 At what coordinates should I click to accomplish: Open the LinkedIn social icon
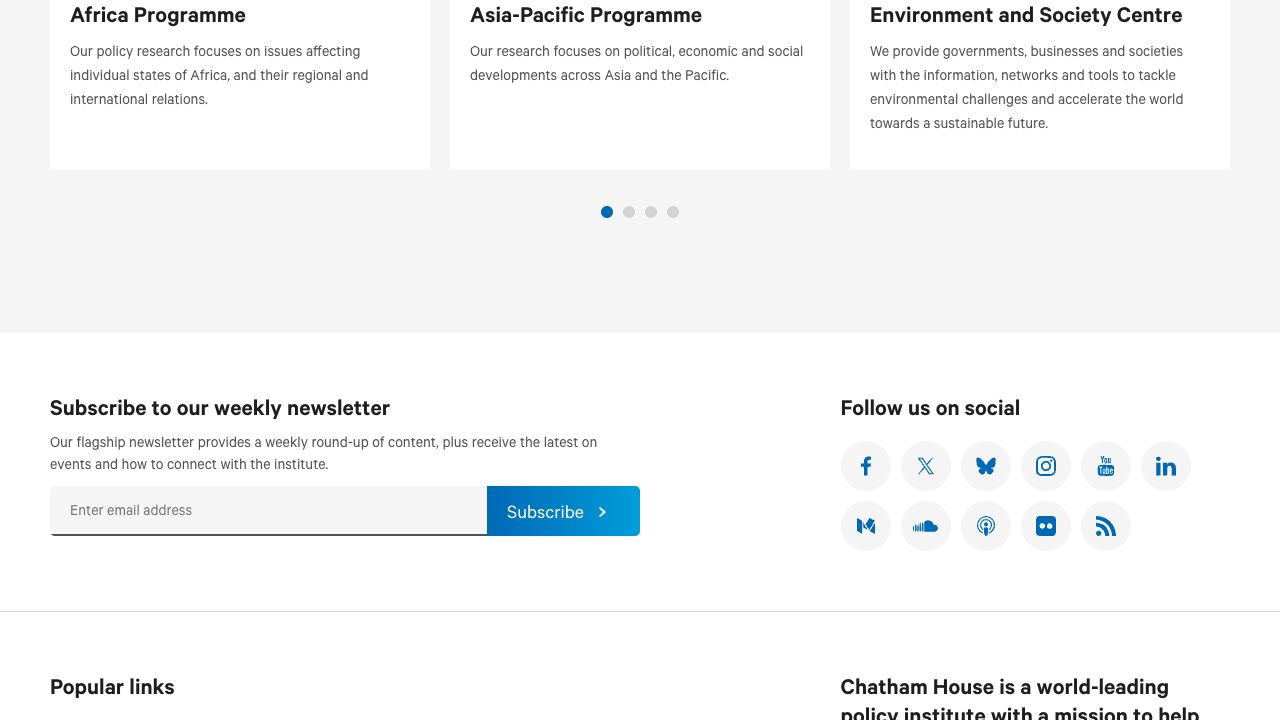1166,466
